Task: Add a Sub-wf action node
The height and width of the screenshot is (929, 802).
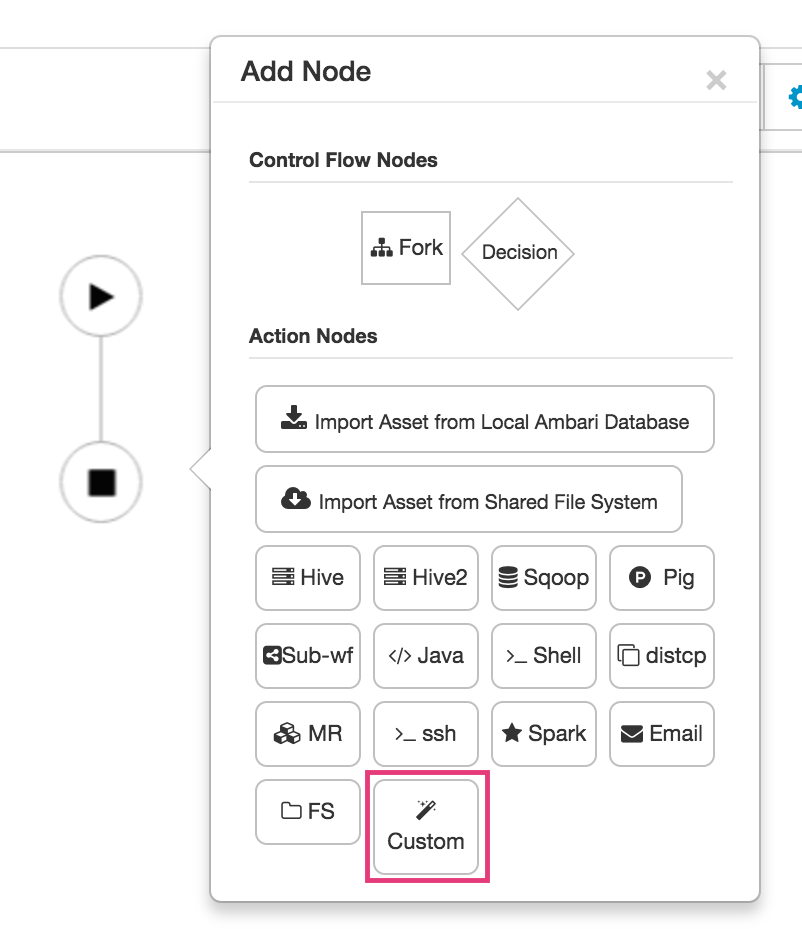Action: [307, 656]
